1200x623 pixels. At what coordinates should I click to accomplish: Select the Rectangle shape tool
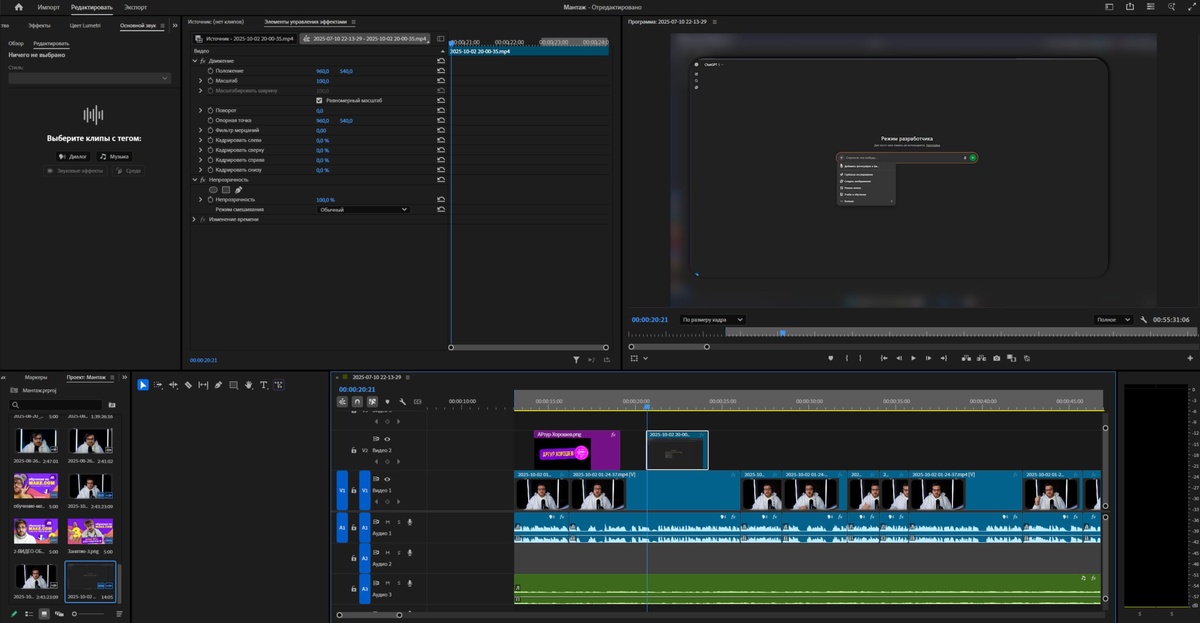coord(233,384)
